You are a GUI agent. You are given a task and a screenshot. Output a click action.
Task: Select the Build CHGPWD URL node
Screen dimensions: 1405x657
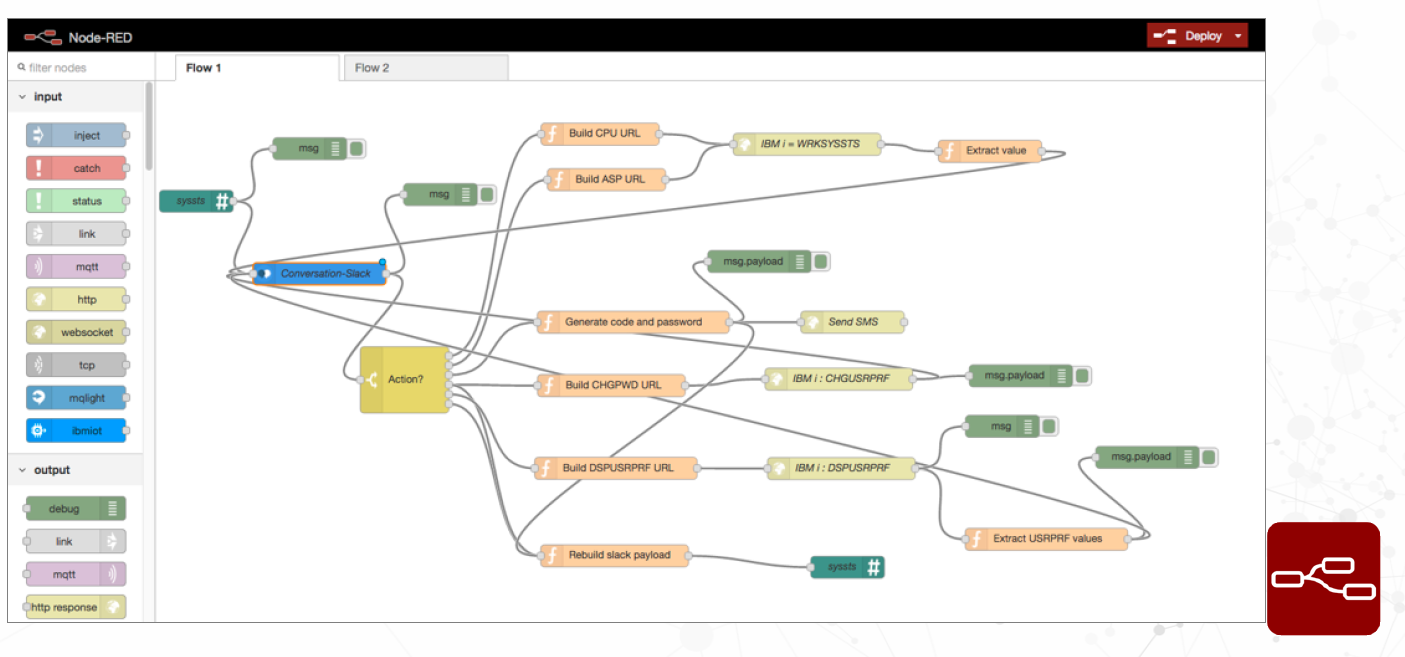pyautogui.click(x=612, y=385)
